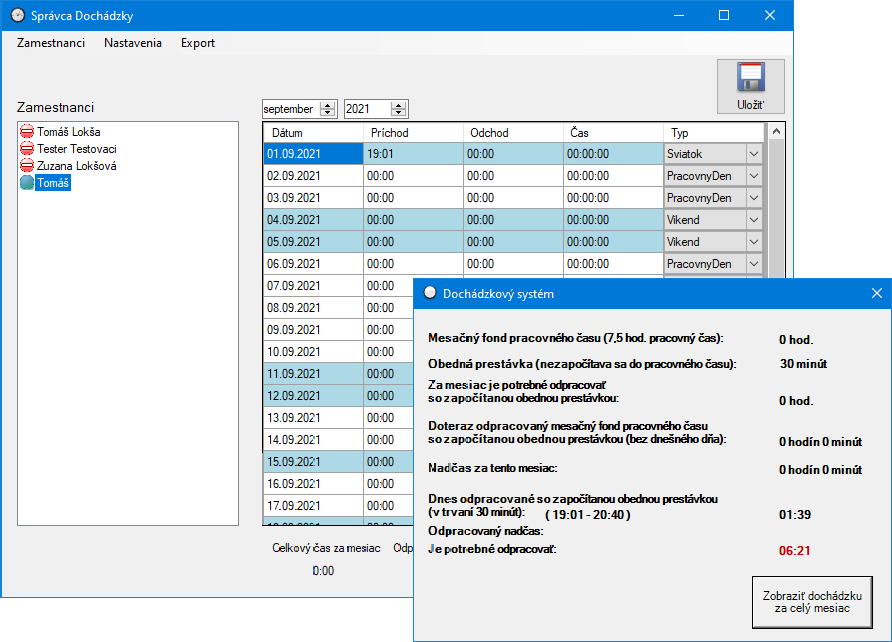Open Typ dropdown for 05.09.2021 Vikend row

pos(754,242)
